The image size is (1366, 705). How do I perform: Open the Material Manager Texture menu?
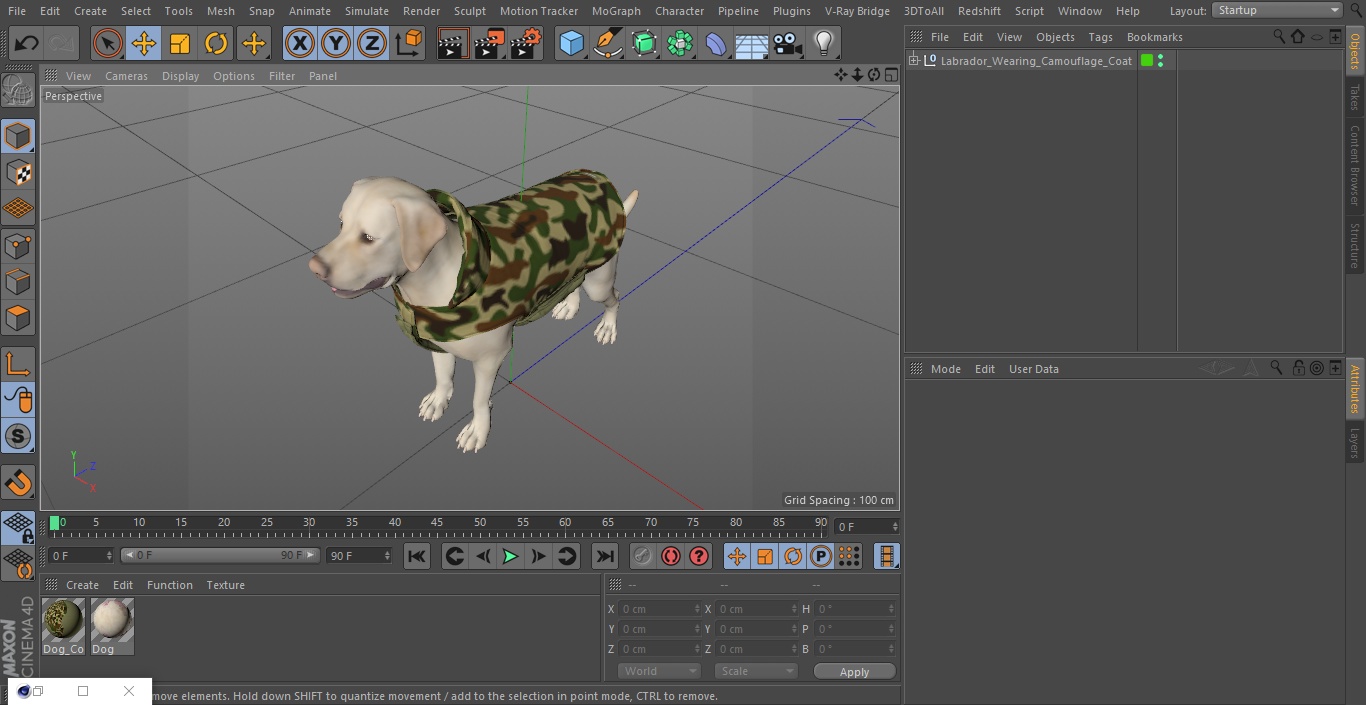(x=225, y=585)
